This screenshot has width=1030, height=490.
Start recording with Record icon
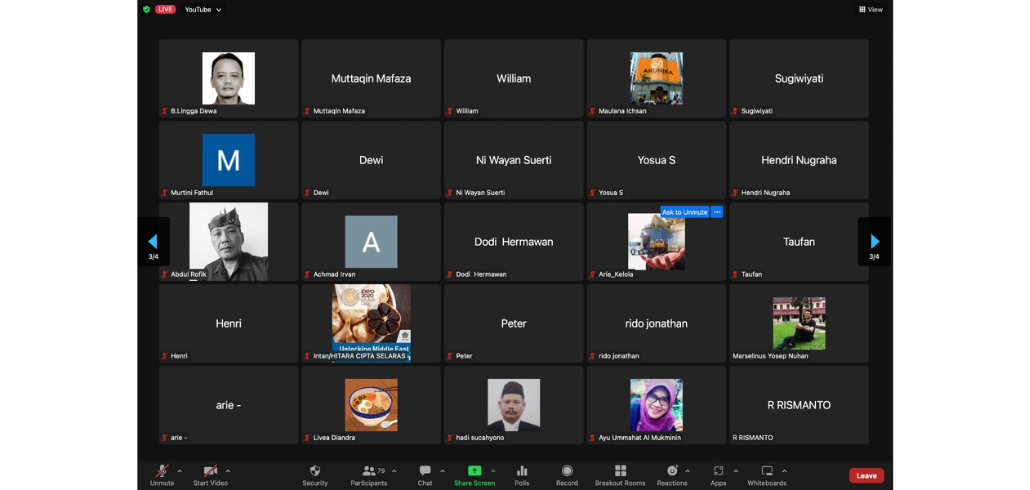tap(567, 471)
